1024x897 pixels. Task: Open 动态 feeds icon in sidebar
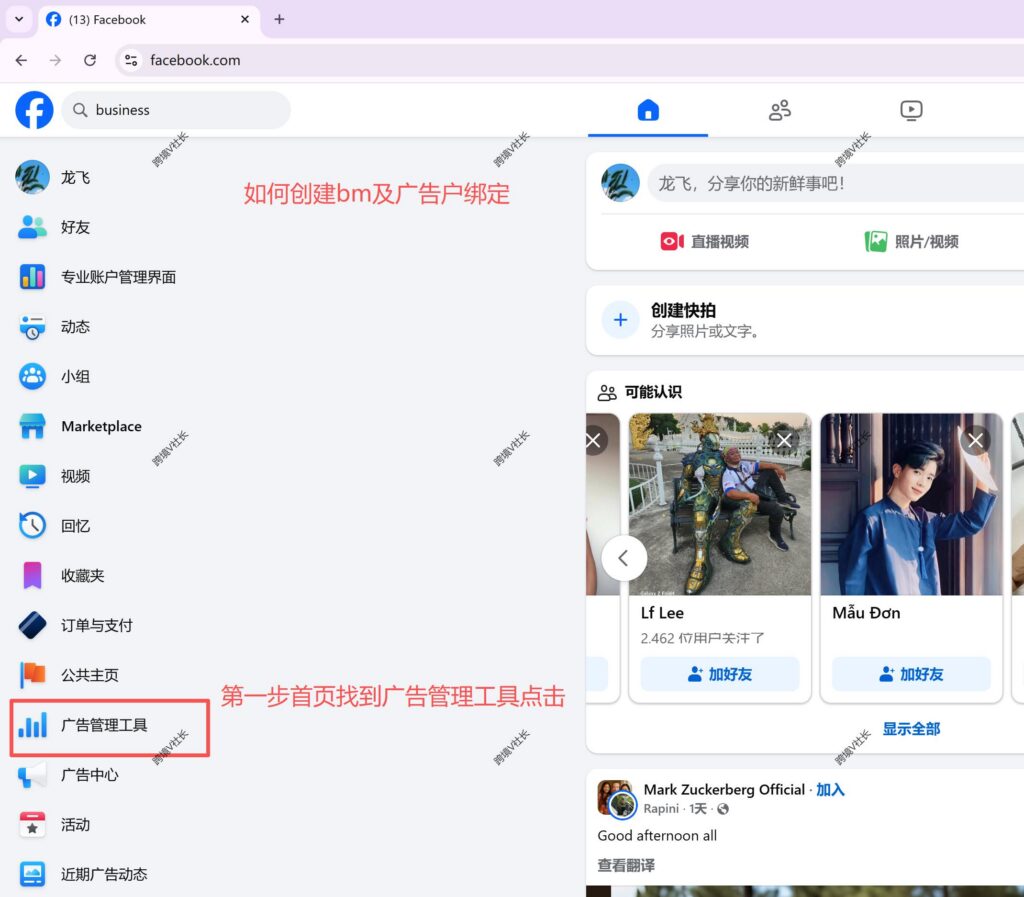[32, 326]
